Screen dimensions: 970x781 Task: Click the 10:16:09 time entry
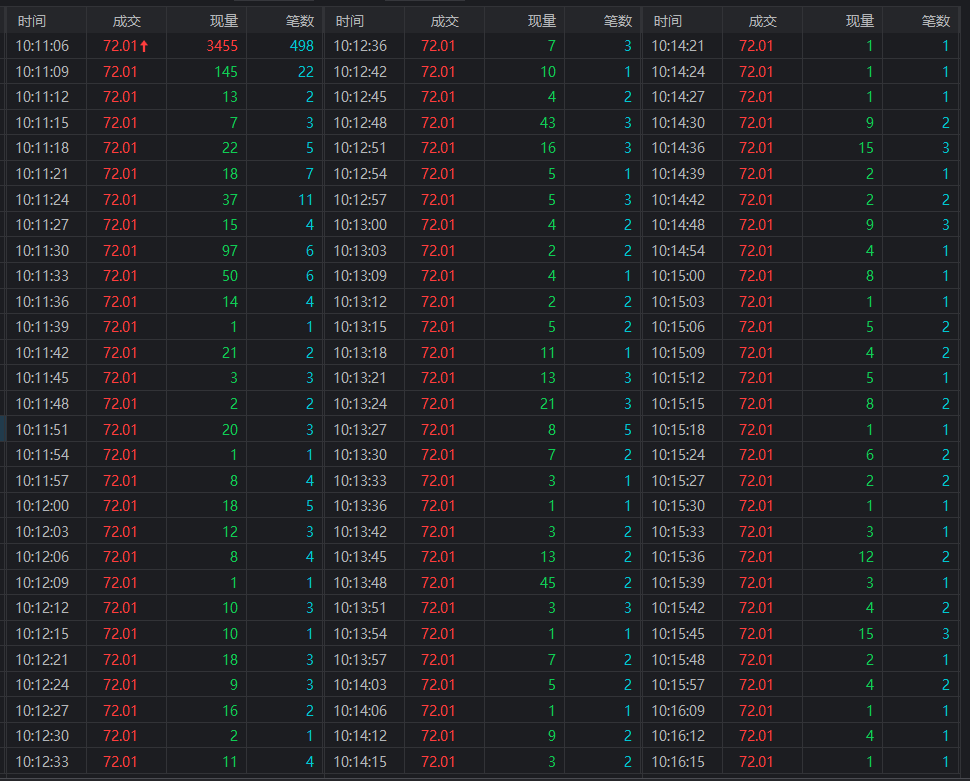click(678, 711)
